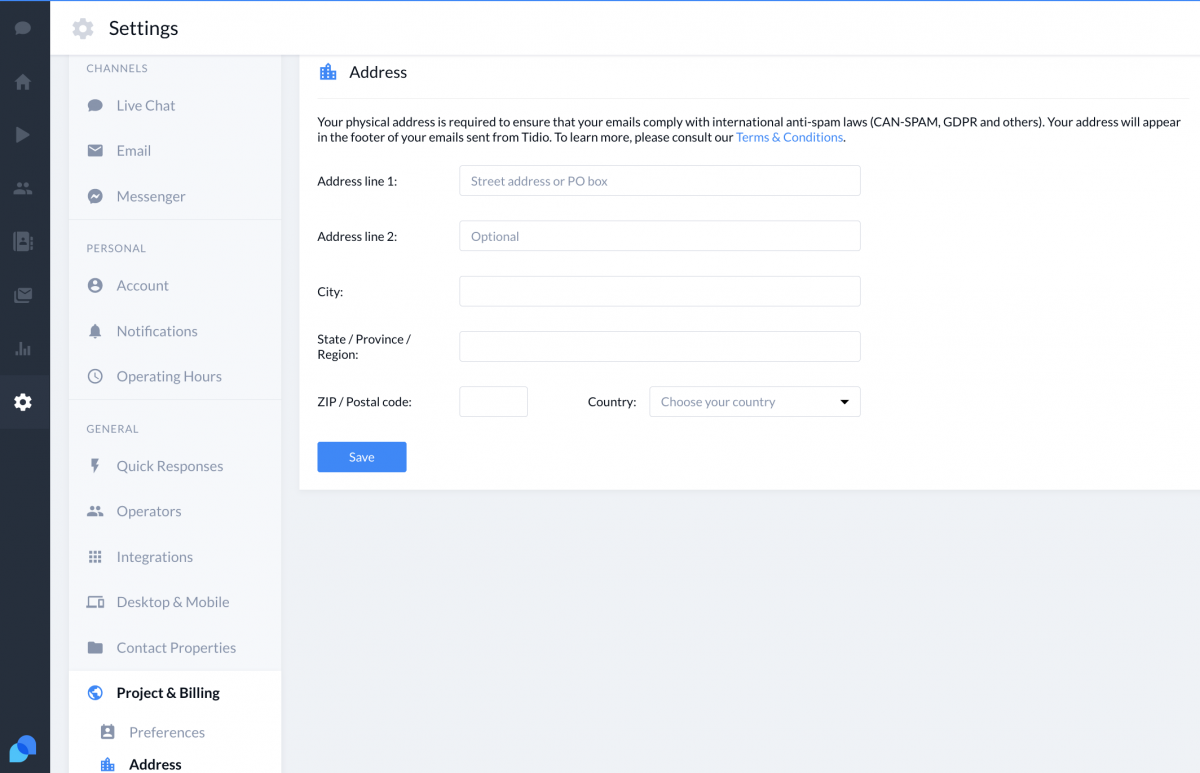Image resolution: width=1200 pixels, height=773 pixels.
Task: Click the "ZIP / Postal code:" label
Action: coord(364,402)
